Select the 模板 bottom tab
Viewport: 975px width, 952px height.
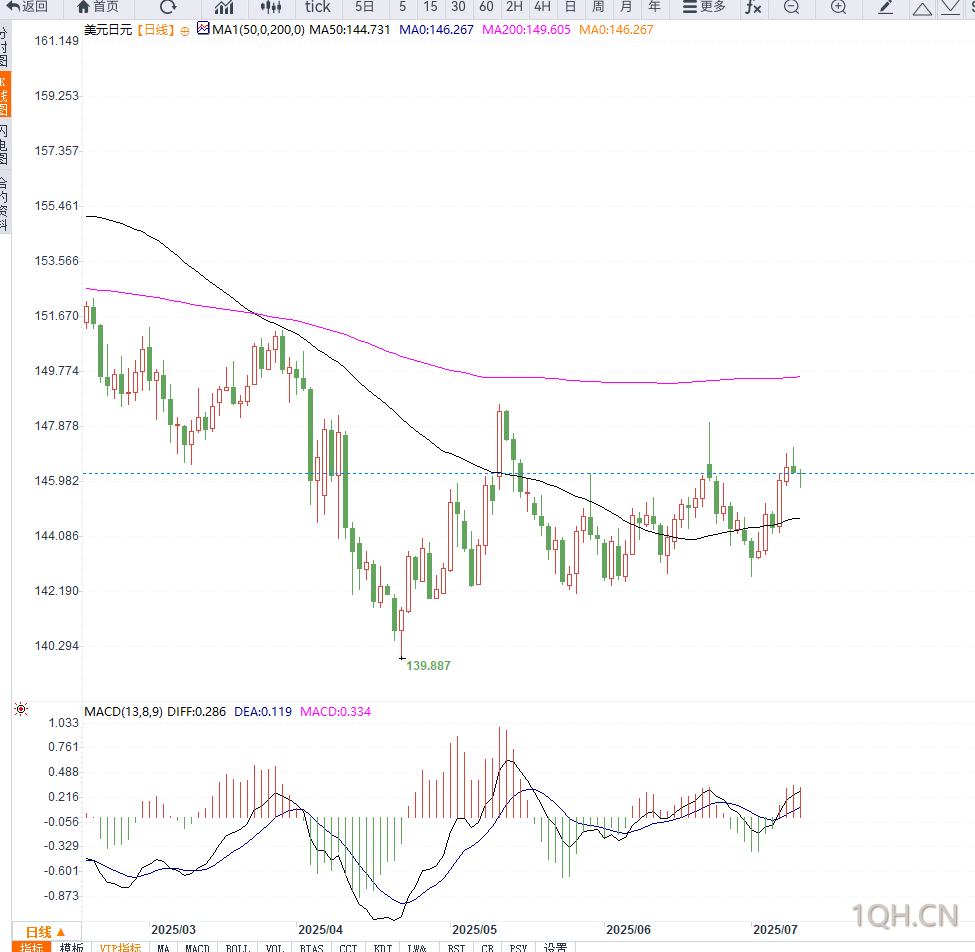click(72, 947)
